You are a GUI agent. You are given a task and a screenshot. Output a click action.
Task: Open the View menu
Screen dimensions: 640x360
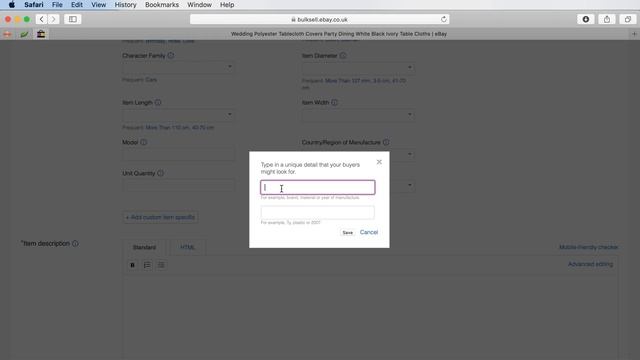[x=98, y=5]
